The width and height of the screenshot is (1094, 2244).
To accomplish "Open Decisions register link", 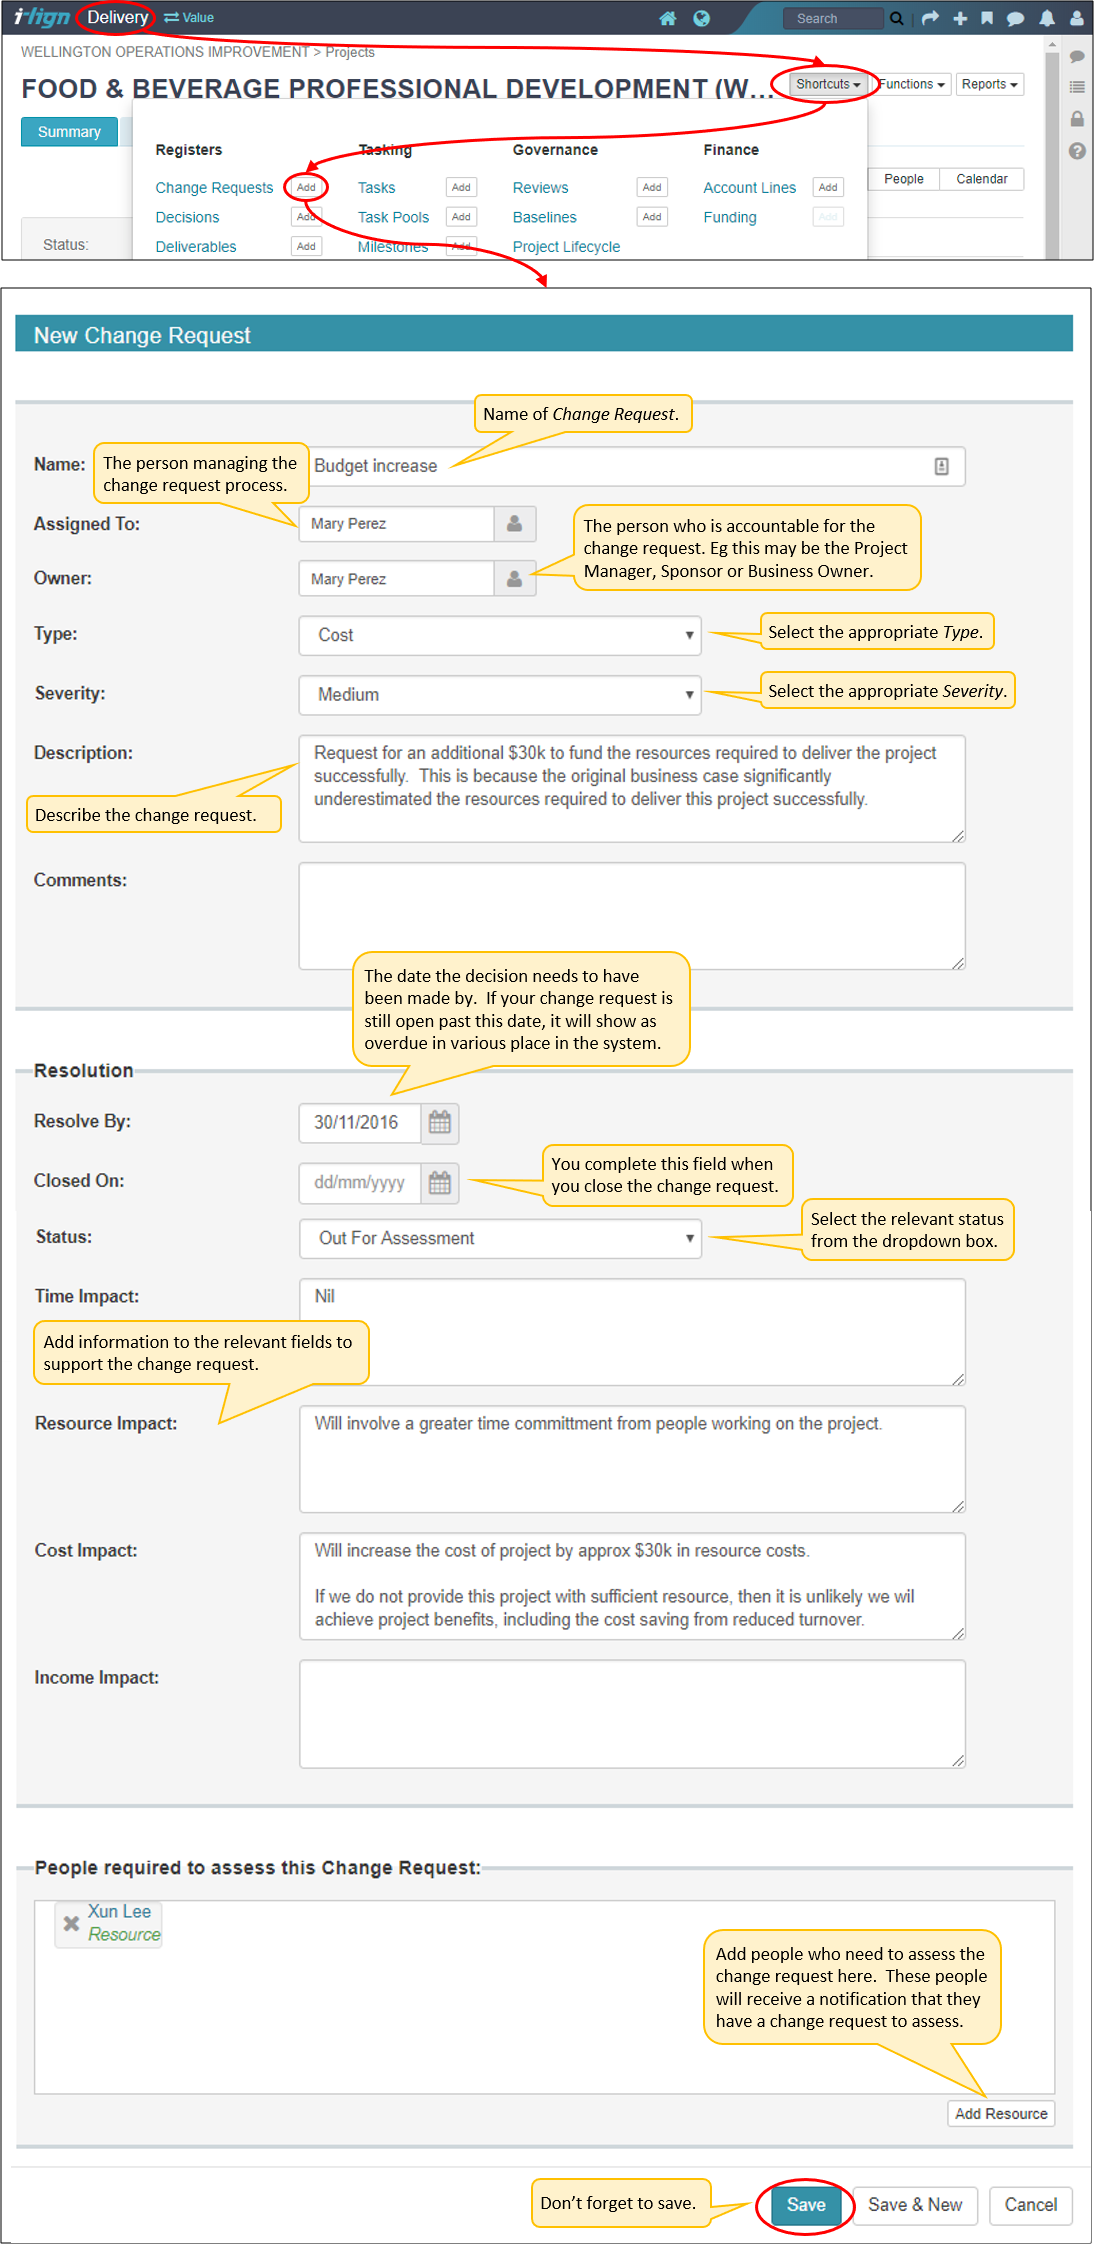I will pyautogui.click(x=187, y=217).
